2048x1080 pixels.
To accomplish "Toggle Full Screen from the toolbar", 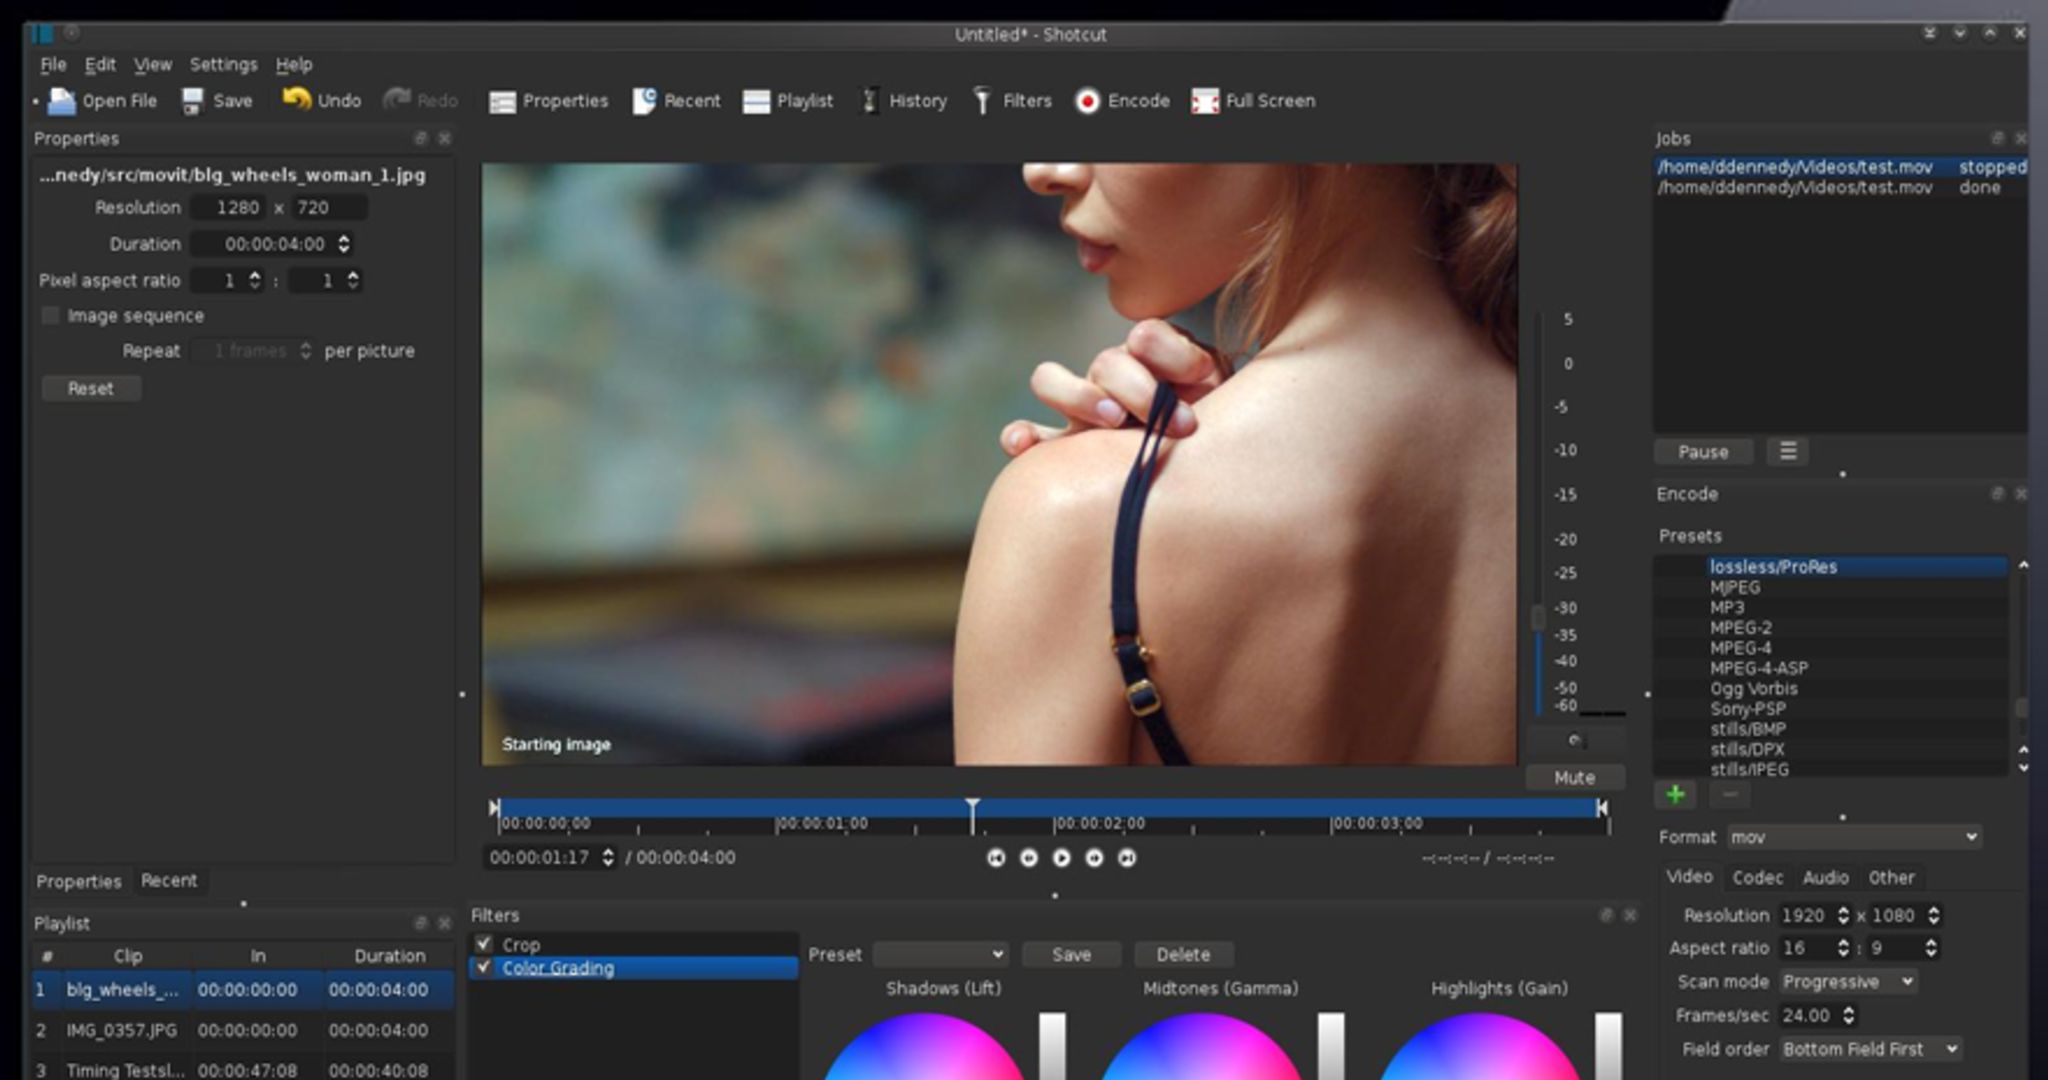I will (x=1253, y=101).
